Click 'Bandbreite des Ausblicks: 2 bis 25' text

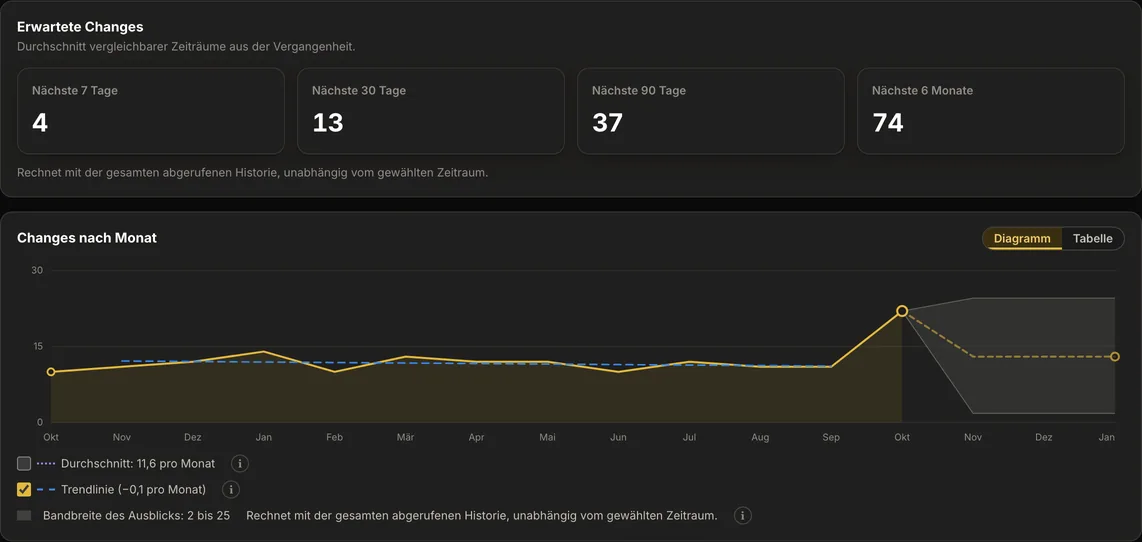[136, 516]
